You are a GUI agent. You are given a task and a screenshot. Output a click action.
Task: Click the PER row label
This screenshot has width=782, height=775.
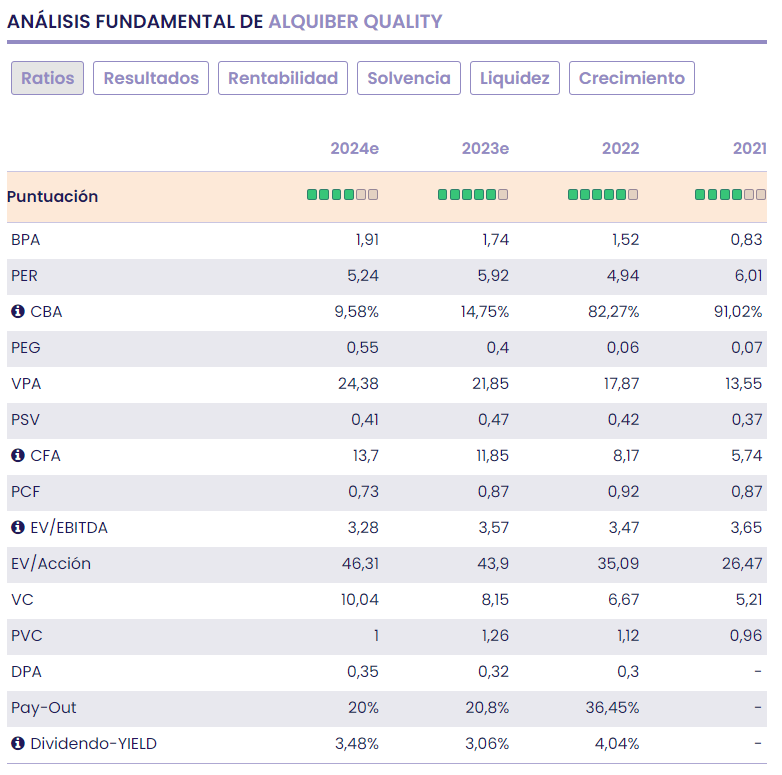24,276
